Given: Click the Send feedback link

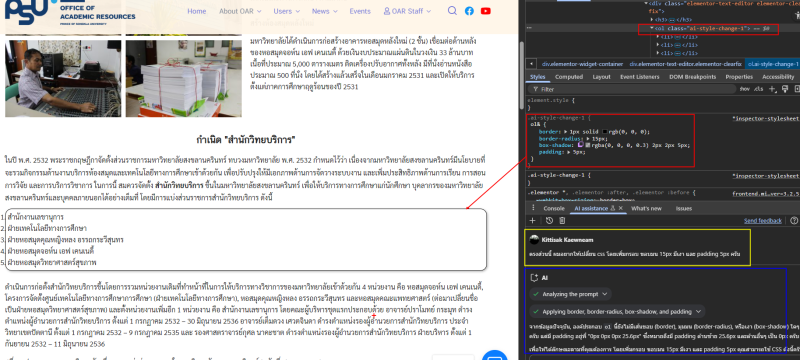Looking at the screenshot, I should coord(763,220).
